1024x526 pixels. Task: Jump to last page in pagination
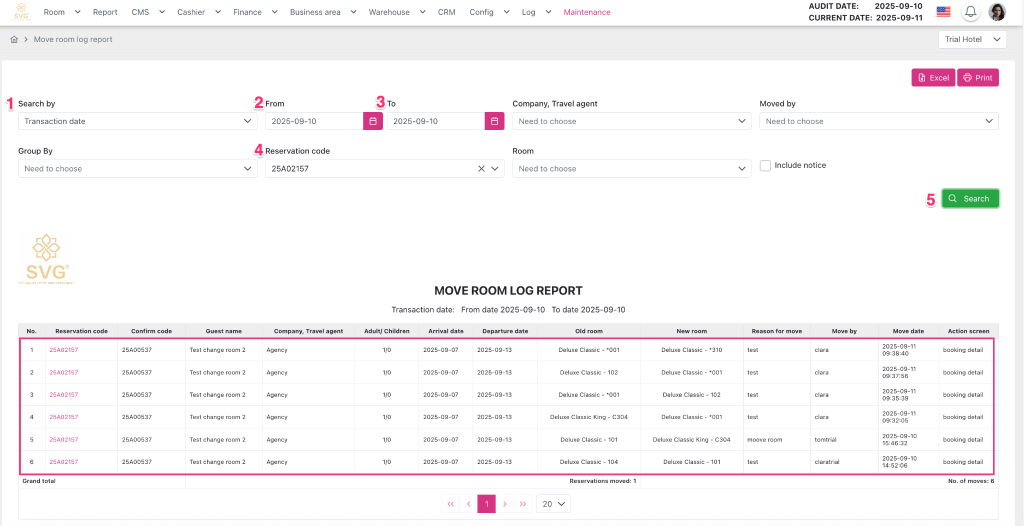tap(523, 504)
